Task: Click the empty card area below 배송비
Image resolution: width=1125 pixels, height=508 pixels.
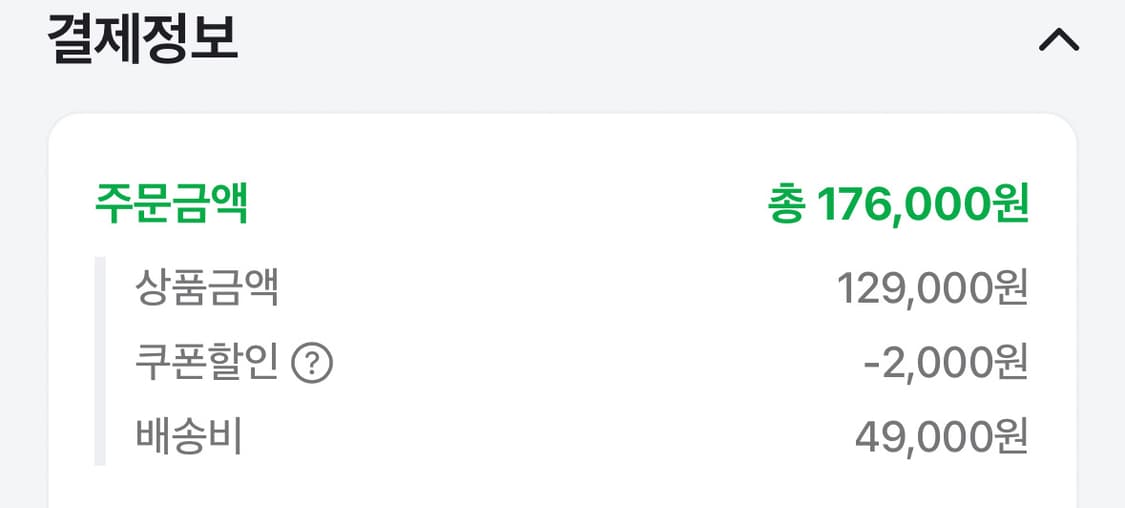Action: coord(560,485)
